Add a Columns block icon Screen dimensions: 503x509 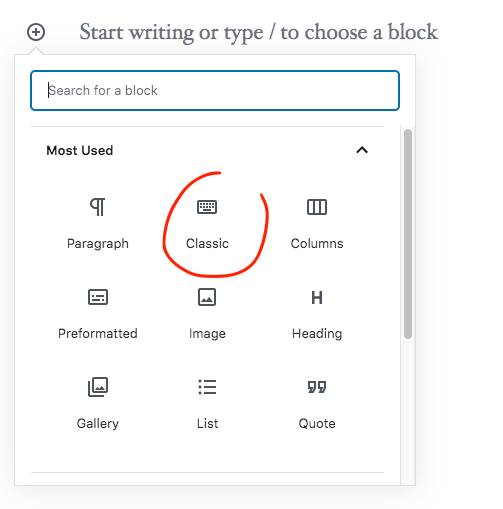point(317,207)
